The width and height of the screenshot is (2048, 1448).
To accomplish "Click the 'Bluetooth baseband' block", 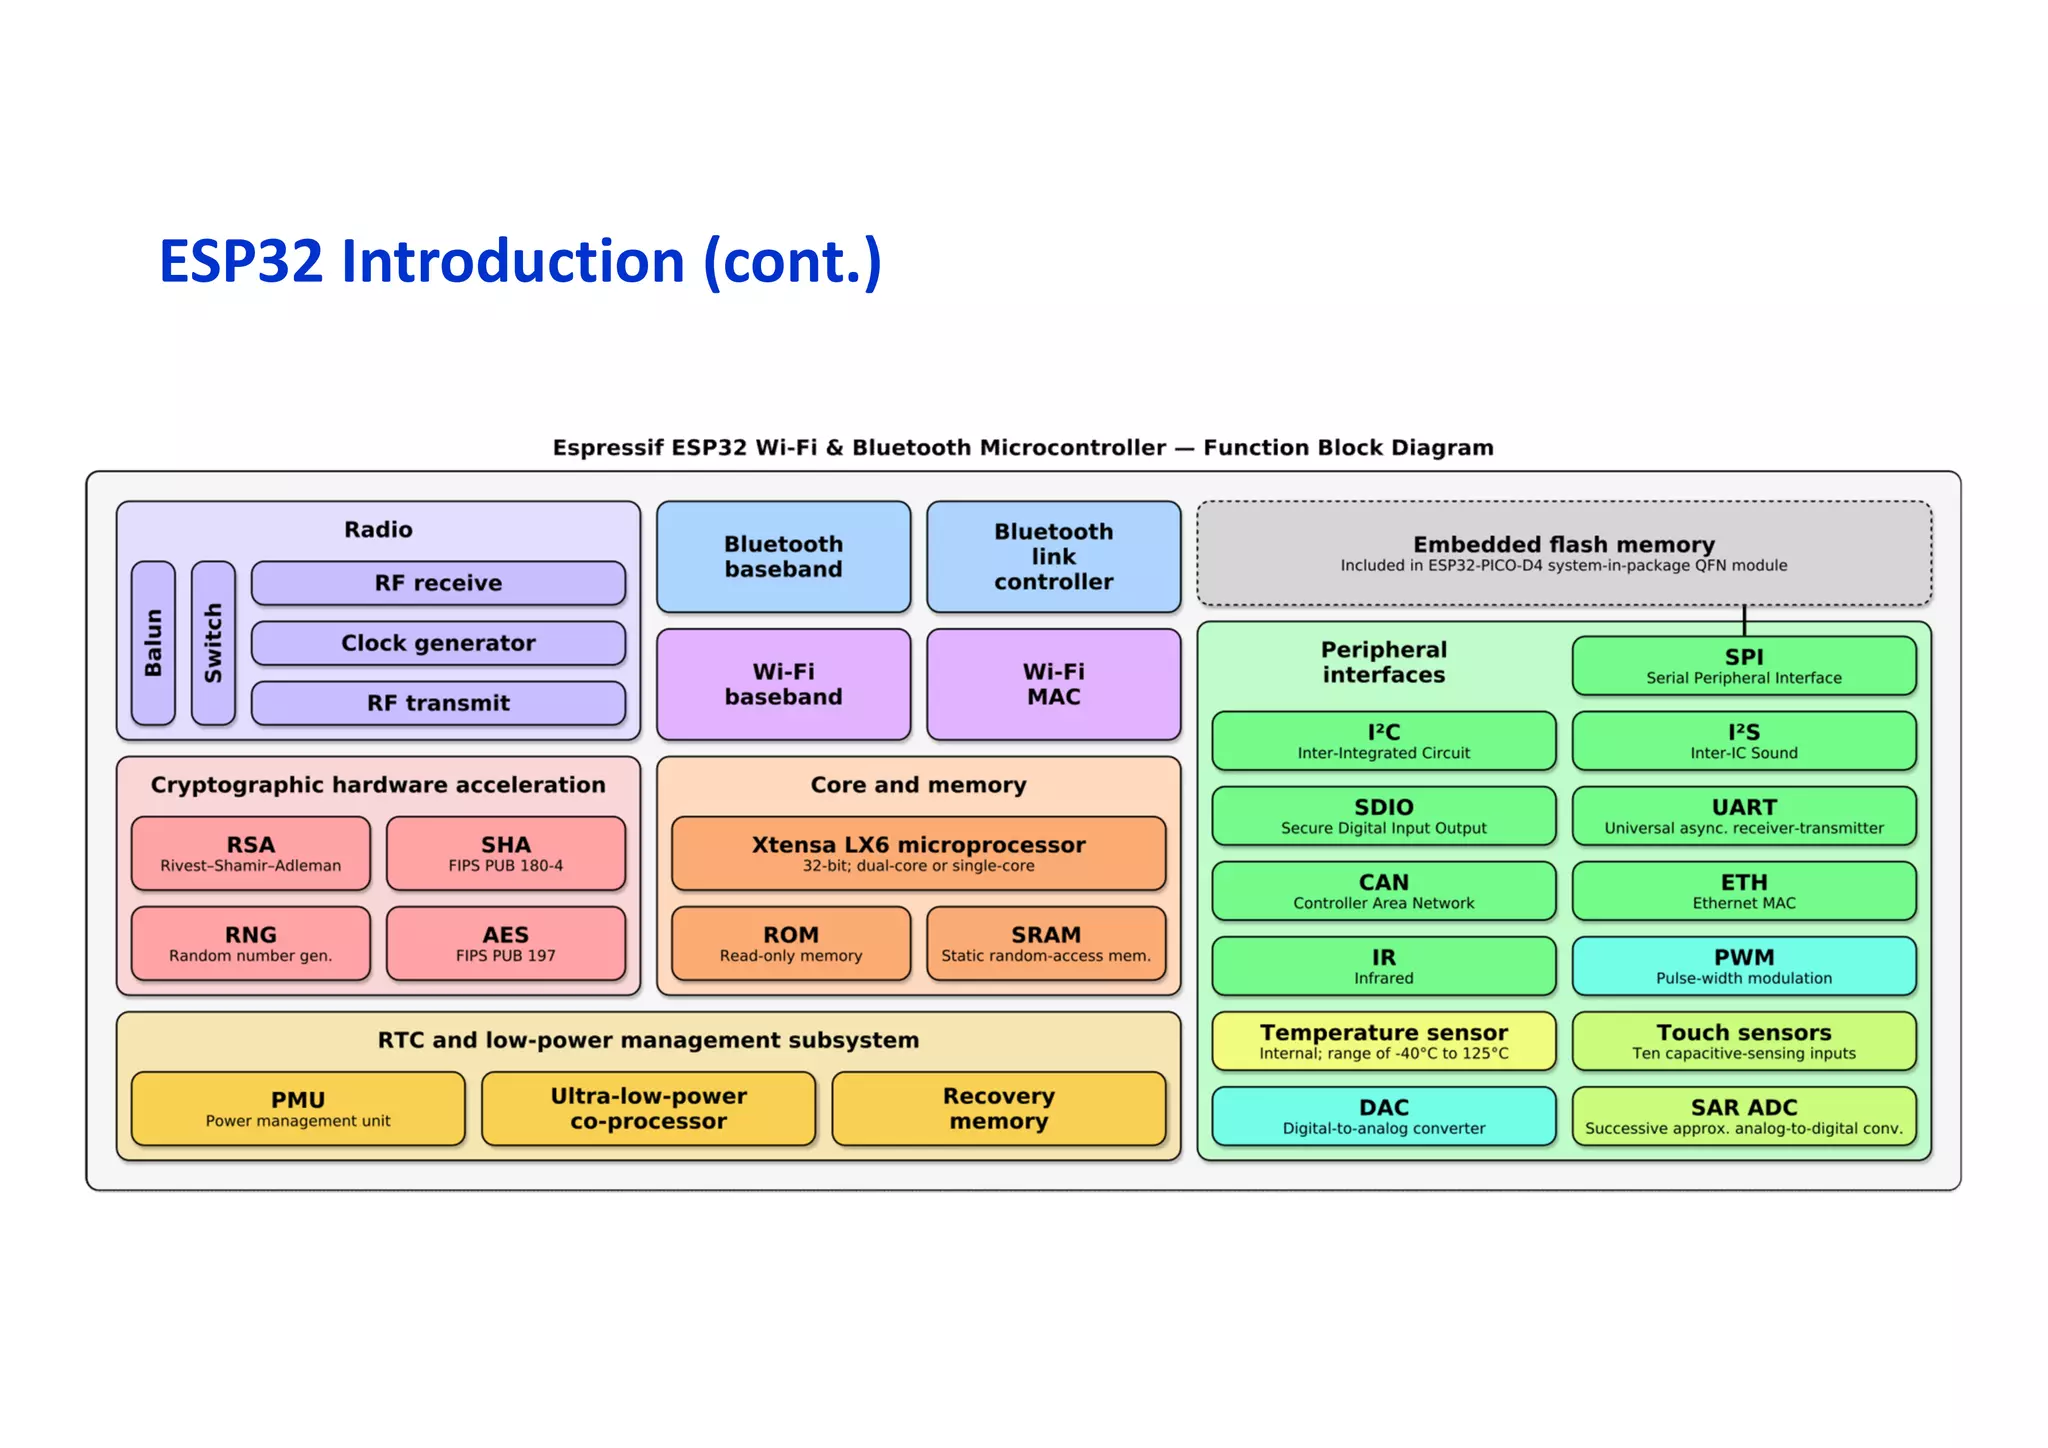I will 784,557.
